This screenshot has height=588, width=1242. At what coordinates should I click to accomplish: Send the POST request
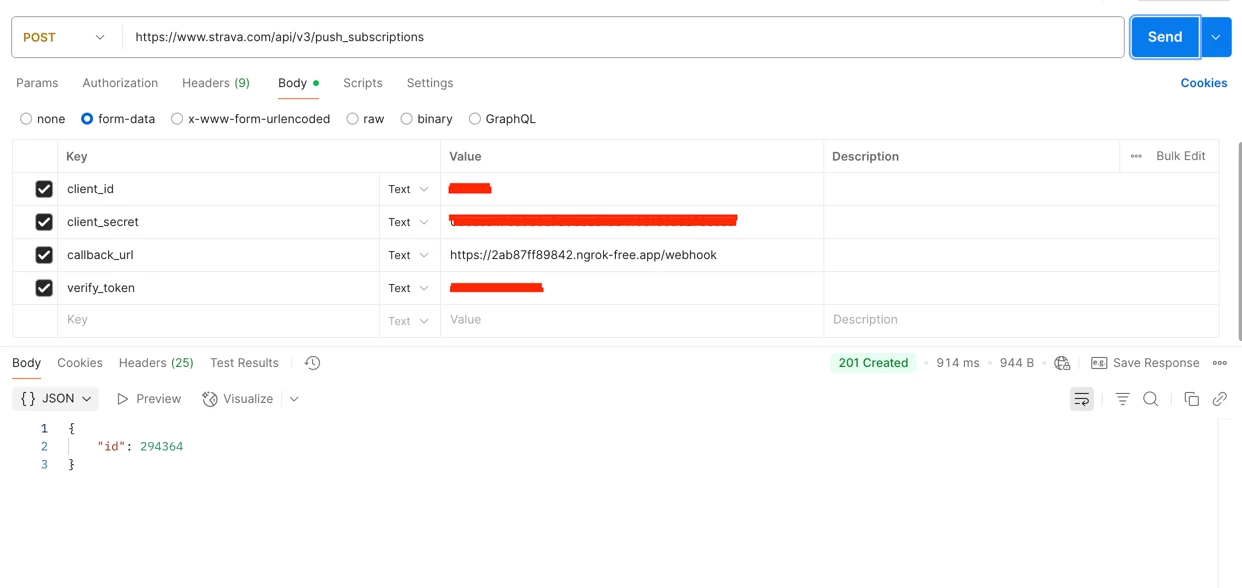(x=1165, y=37)
